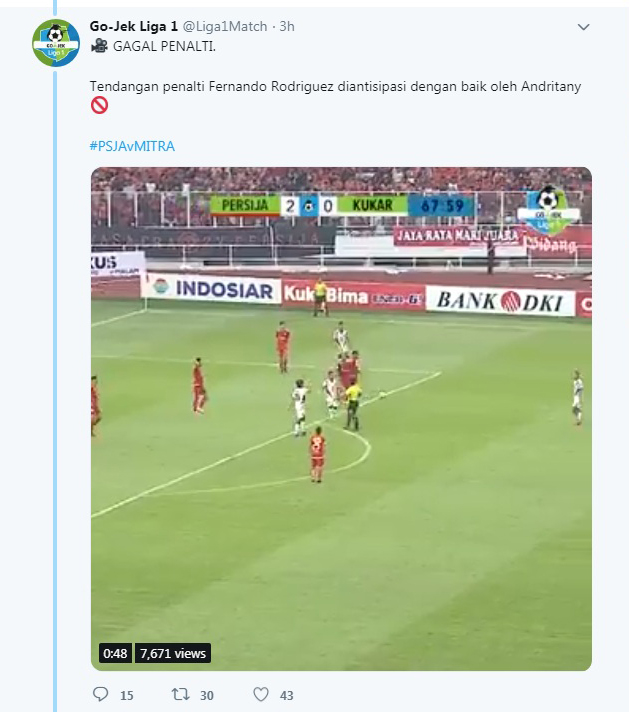The height and width of the screenshot is (712, 629).
Task: Click the reply speech bubble icon
Action: (100, 694)
